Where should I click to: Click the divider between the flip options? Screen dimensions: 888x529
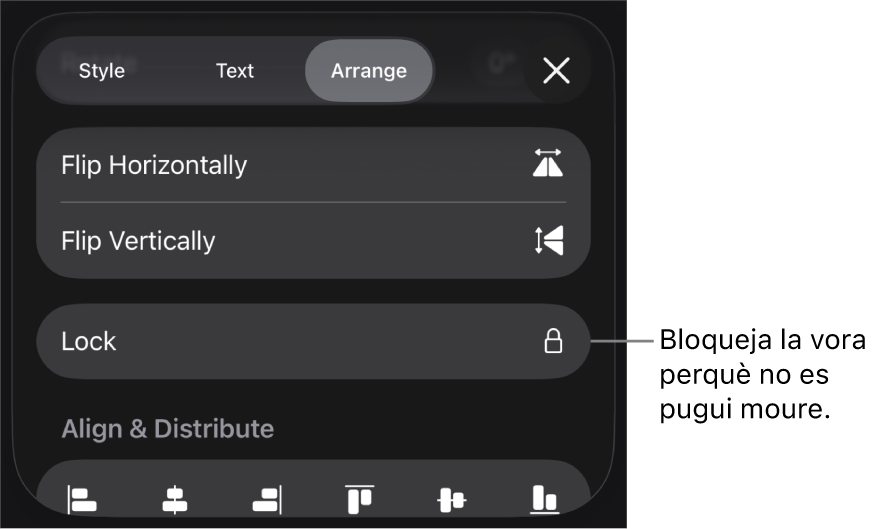click(x=313, y=202)
